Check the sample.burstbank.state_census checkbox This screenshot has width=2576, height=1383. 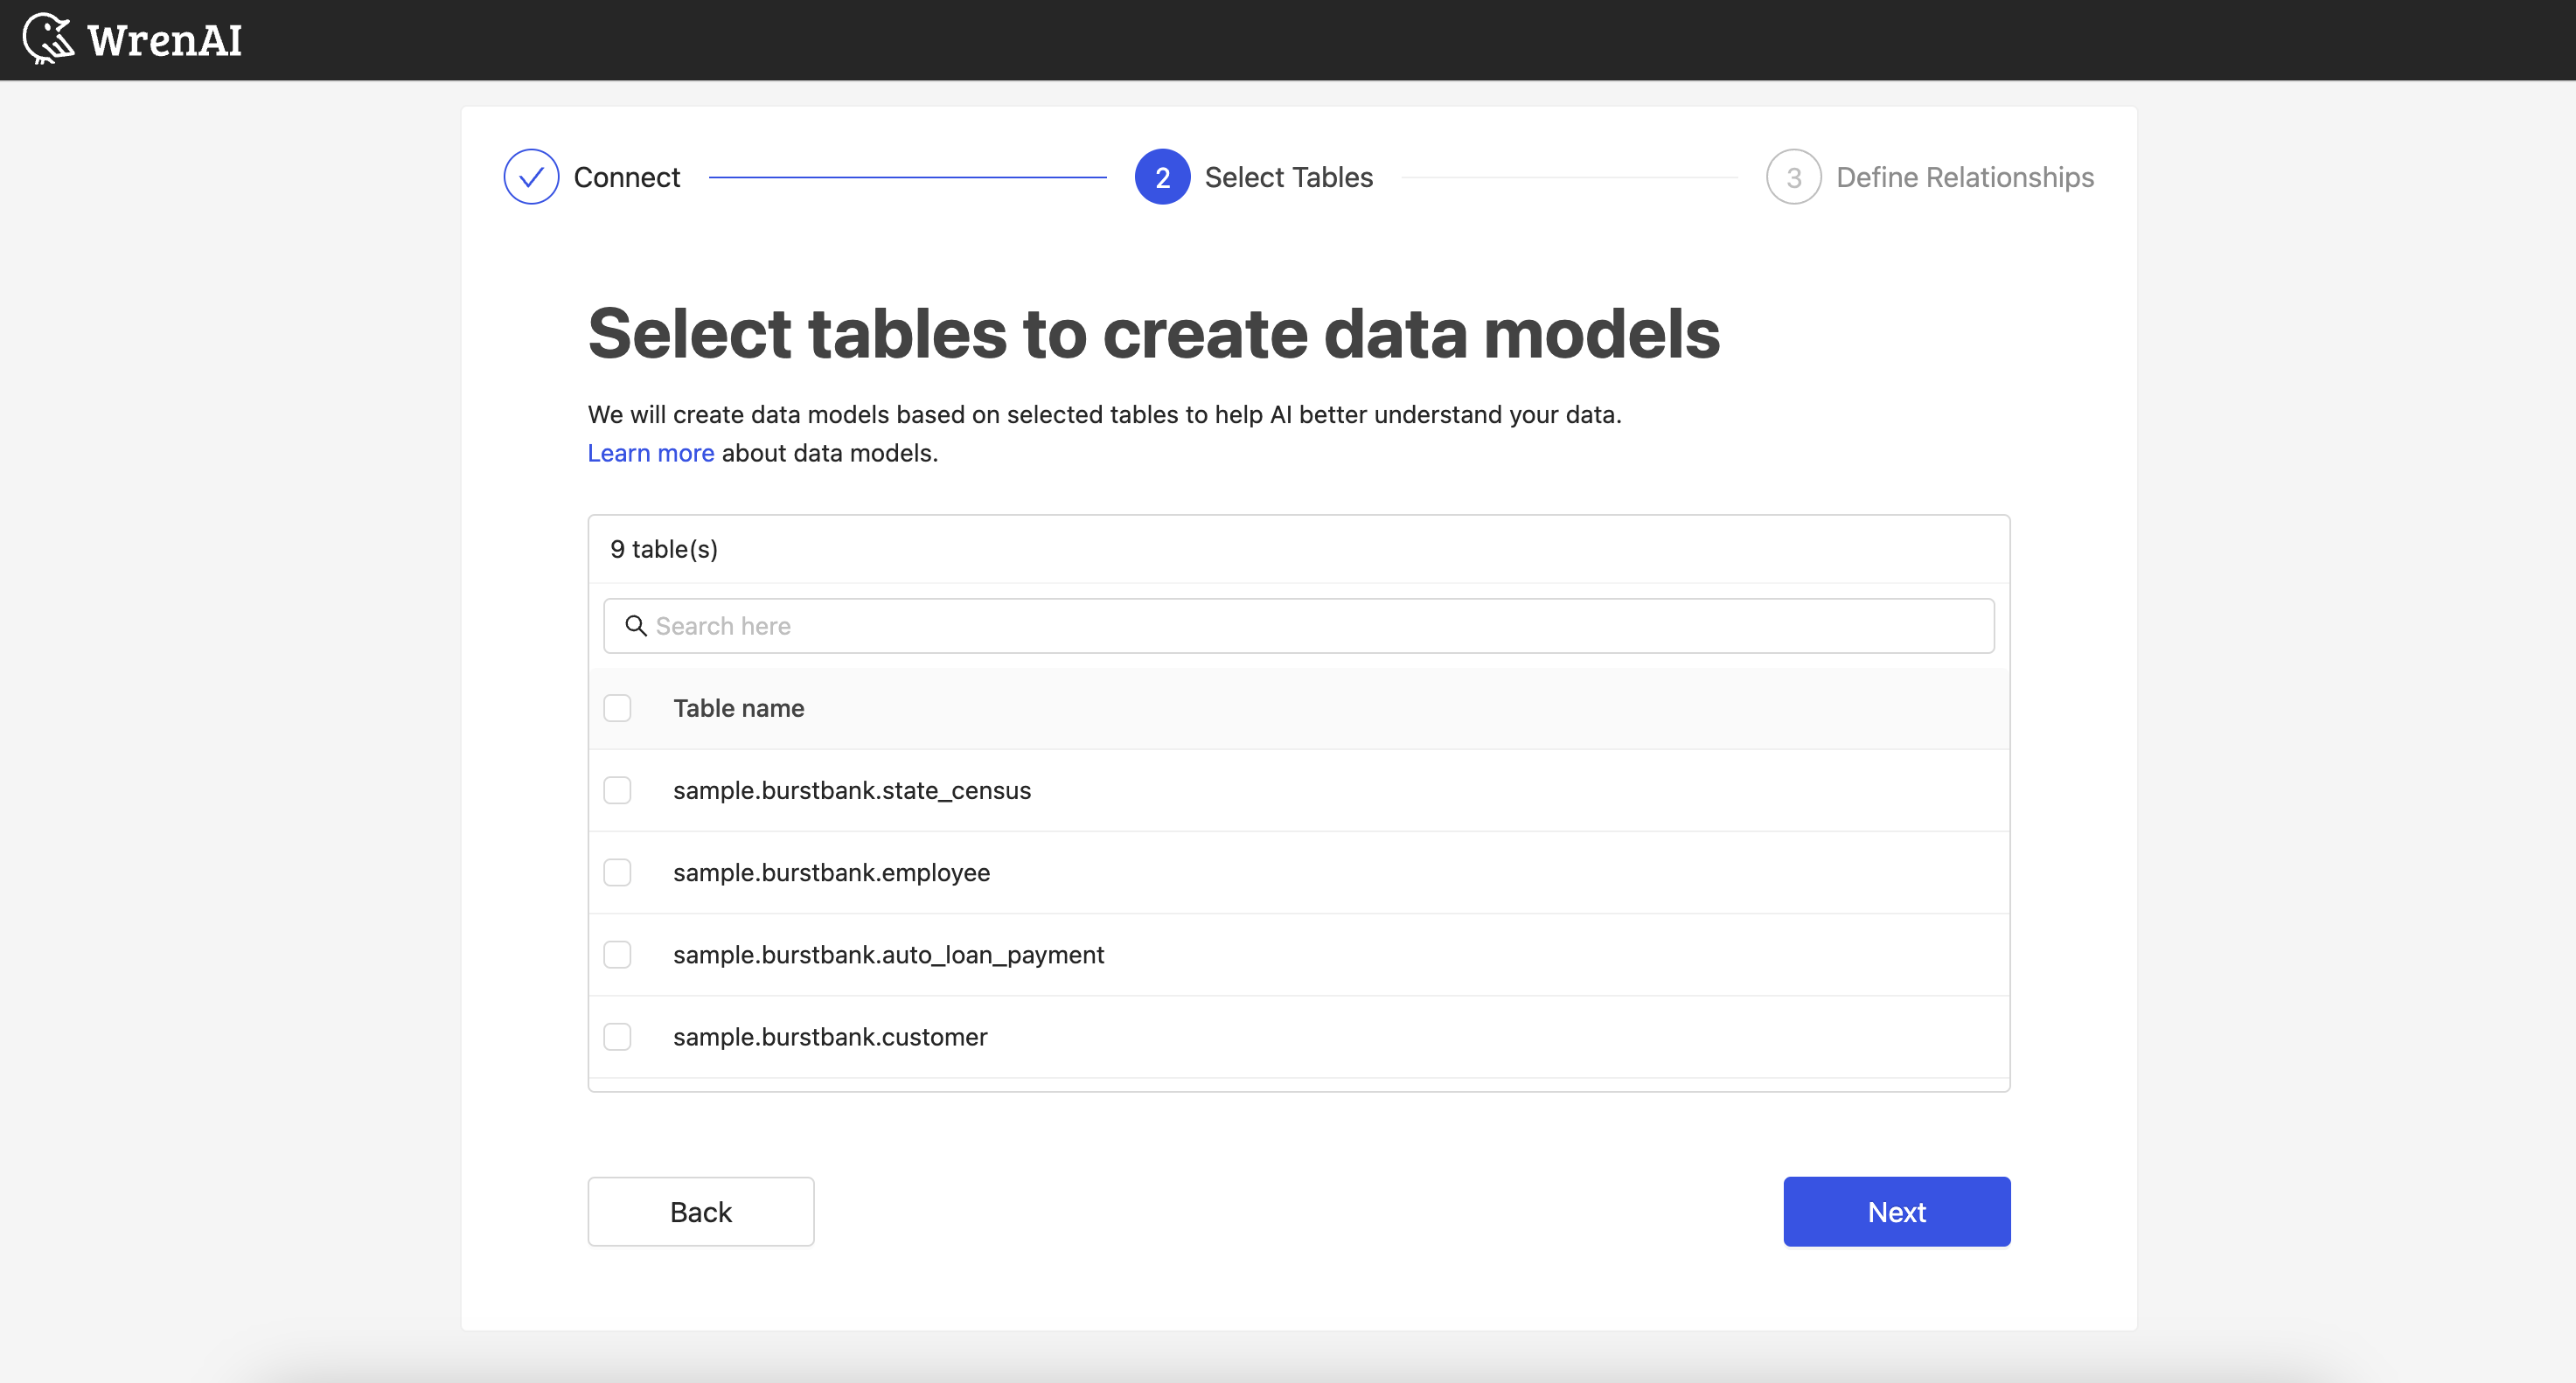(x=617, y=790)
